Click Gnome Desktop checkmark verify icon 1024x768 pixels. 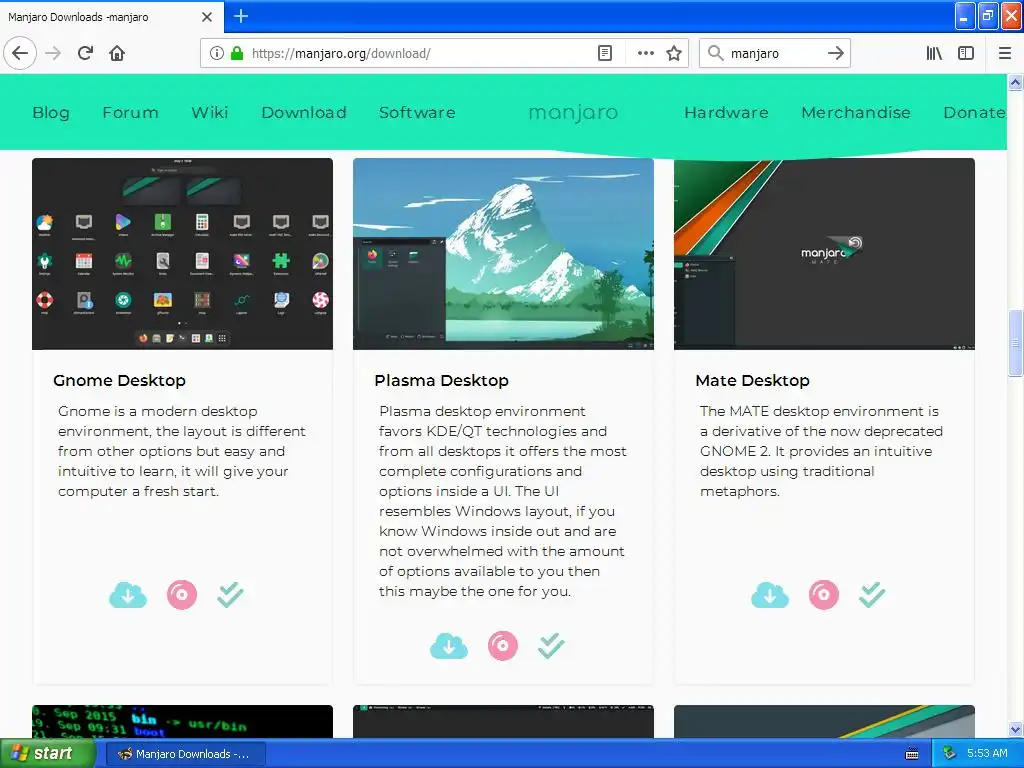230,595
